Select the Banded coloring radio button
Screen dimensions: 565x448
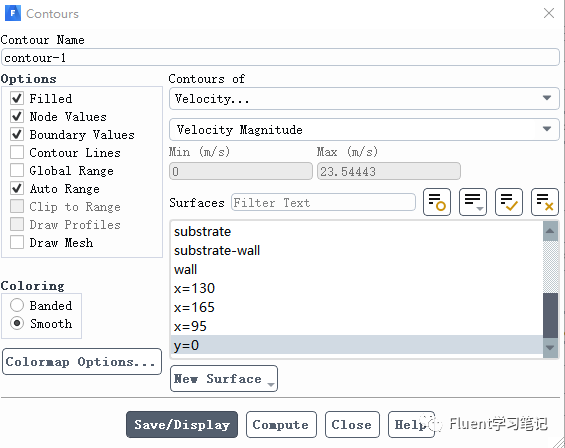(x=17, y=305)
